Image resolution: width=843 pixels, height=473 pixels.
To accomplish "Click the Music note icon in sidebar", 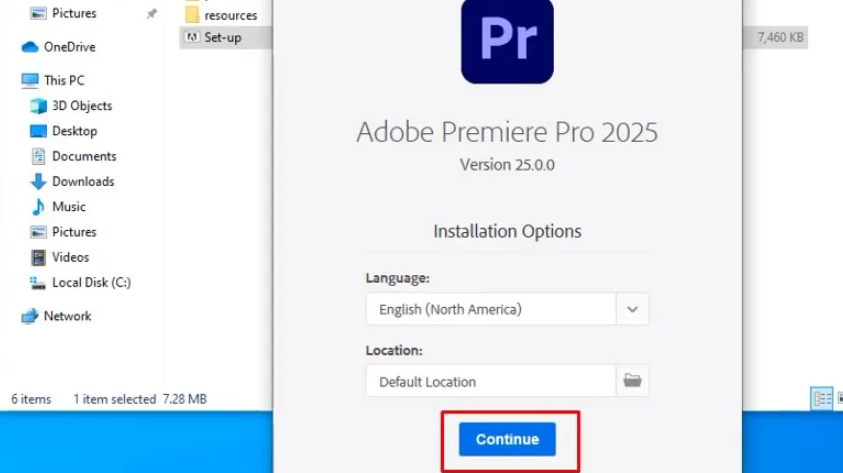I will click(38, 206).
